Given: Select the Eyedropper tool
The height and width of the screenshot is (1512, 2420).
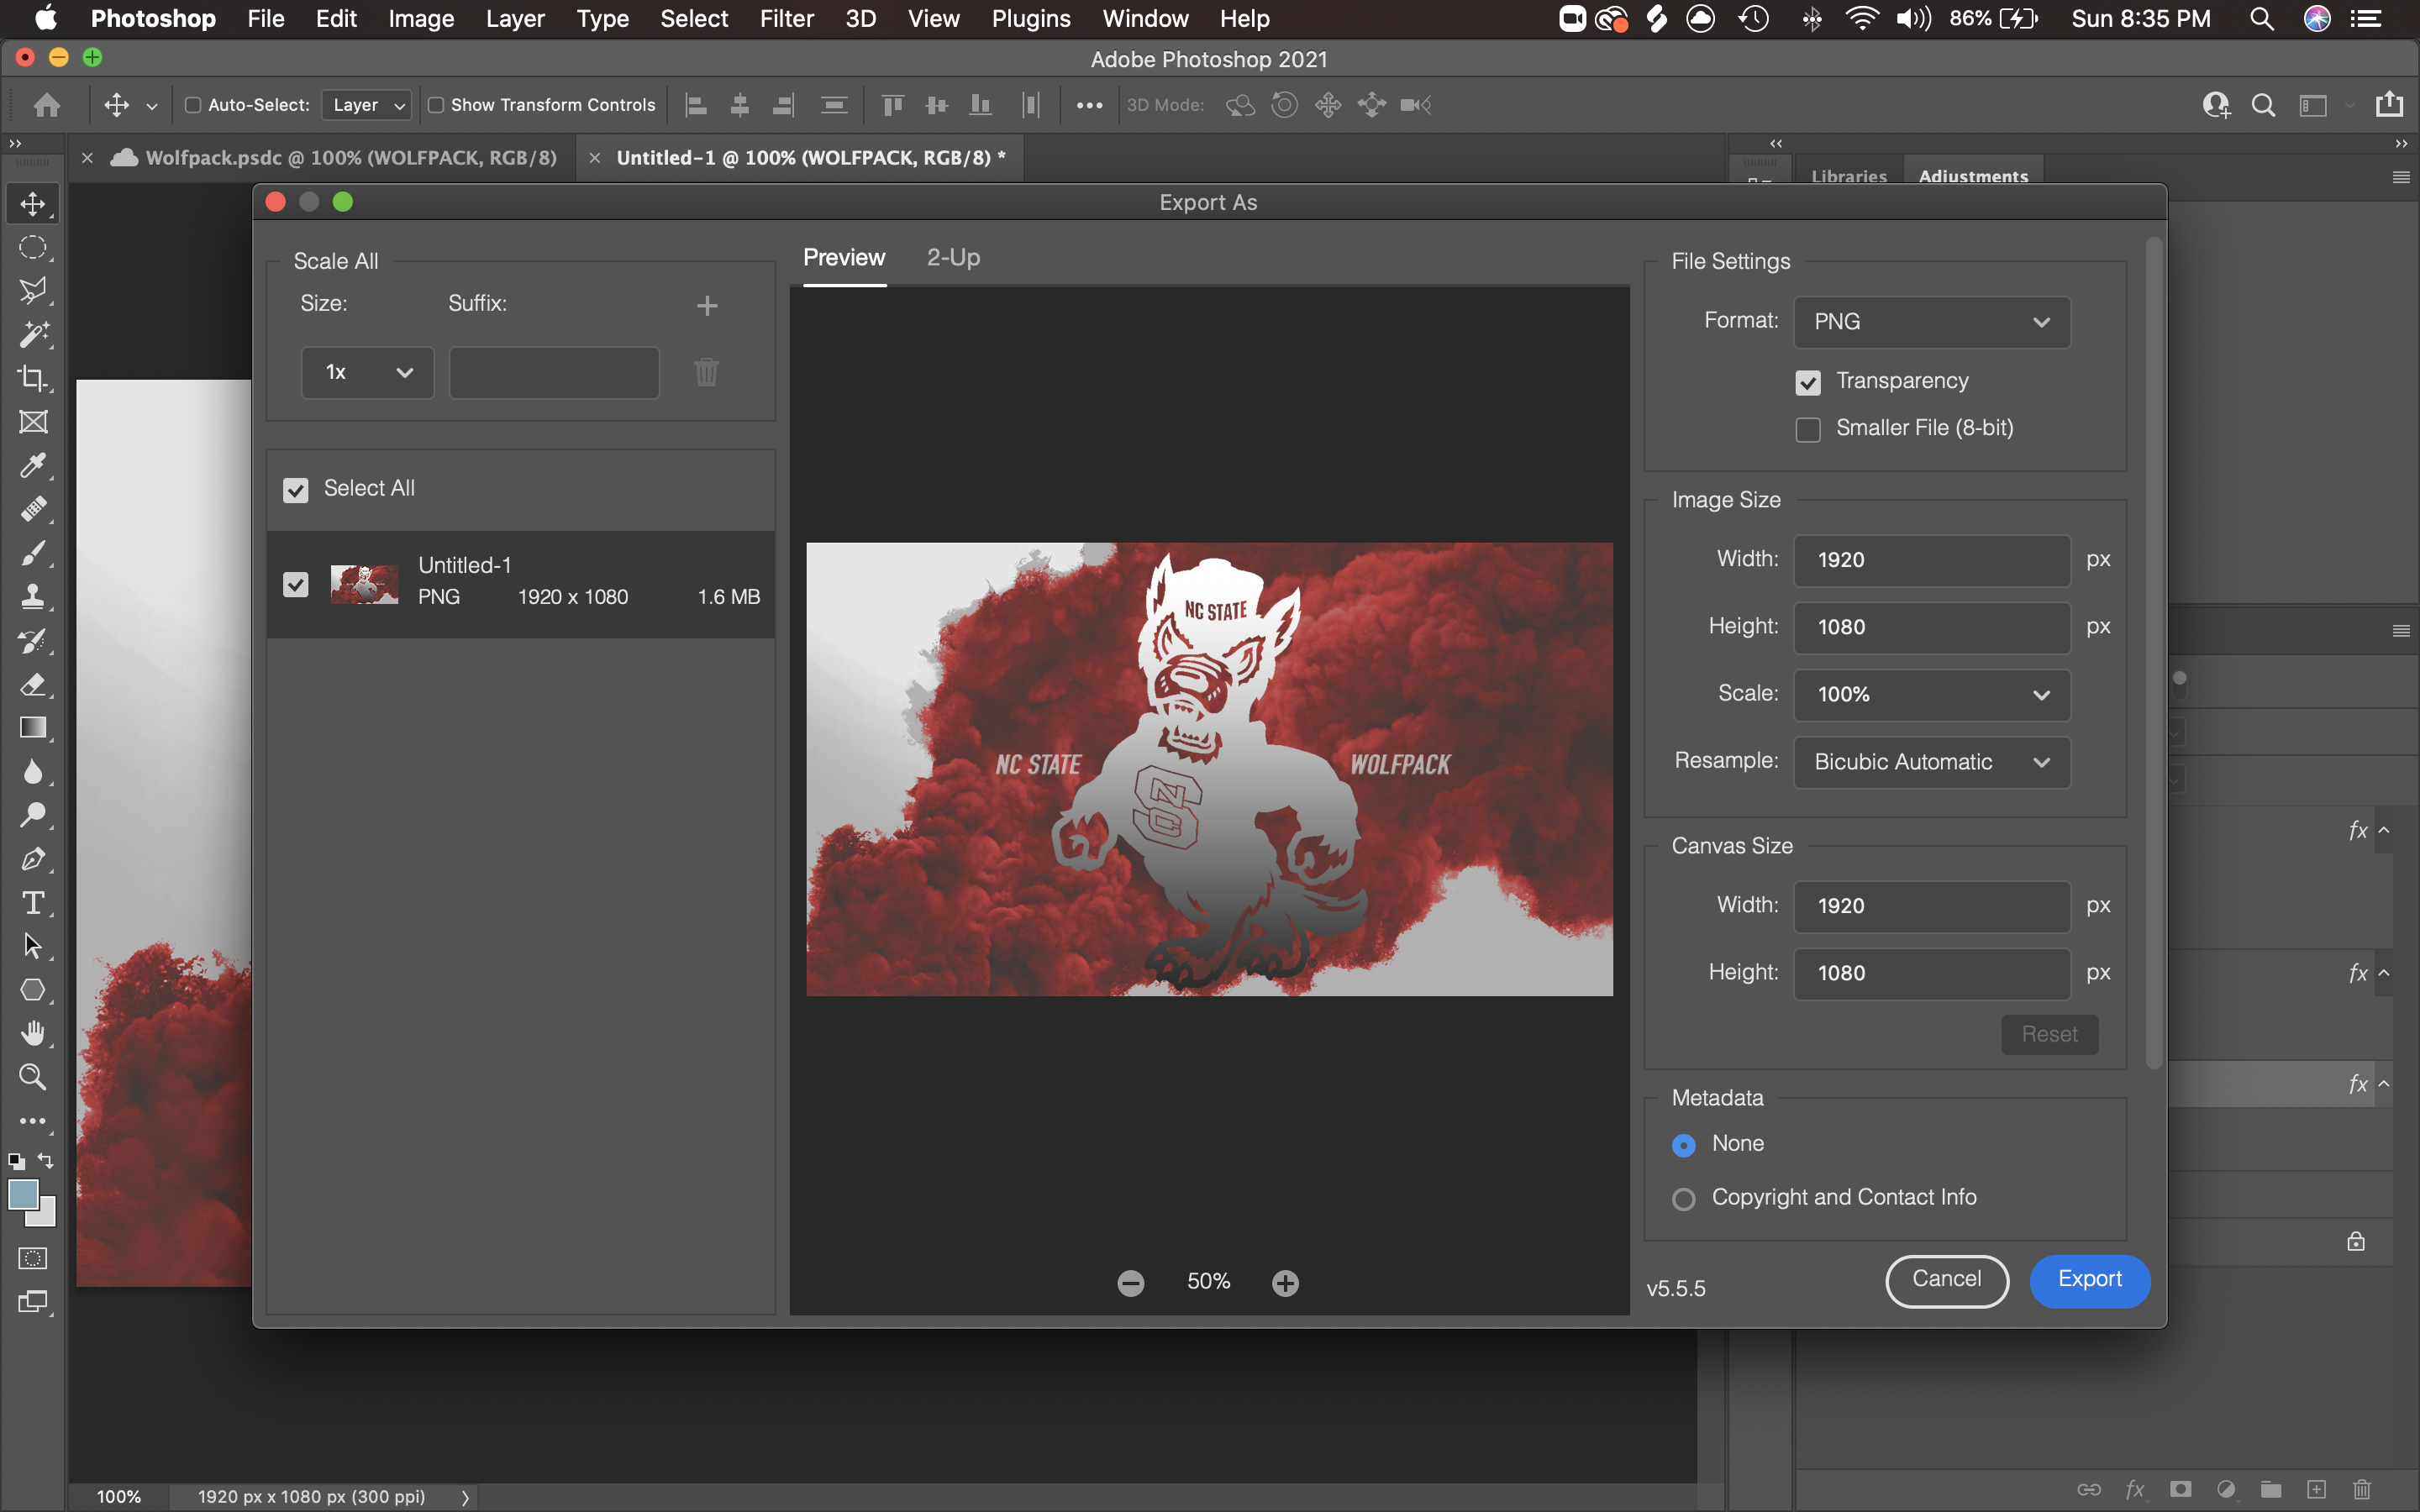Looking at the screenshot, I should pyautogui.click(x=33, y=466).
